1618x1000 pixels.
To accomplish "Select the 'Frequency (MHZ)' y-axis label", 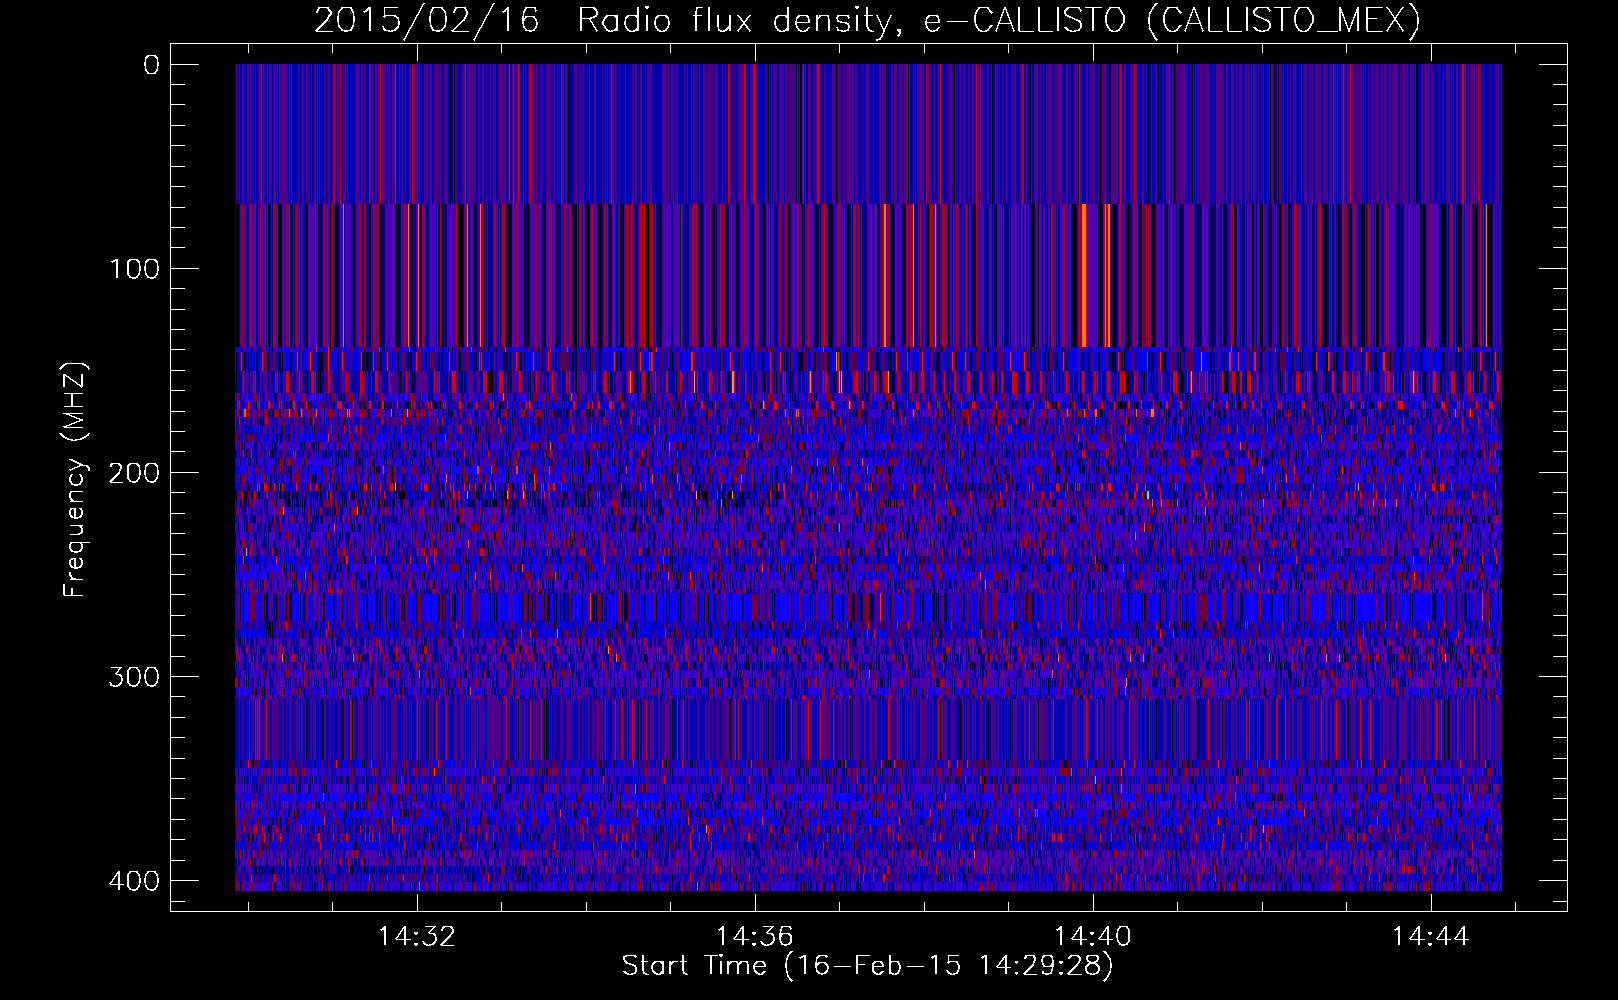I will point(75,479).
